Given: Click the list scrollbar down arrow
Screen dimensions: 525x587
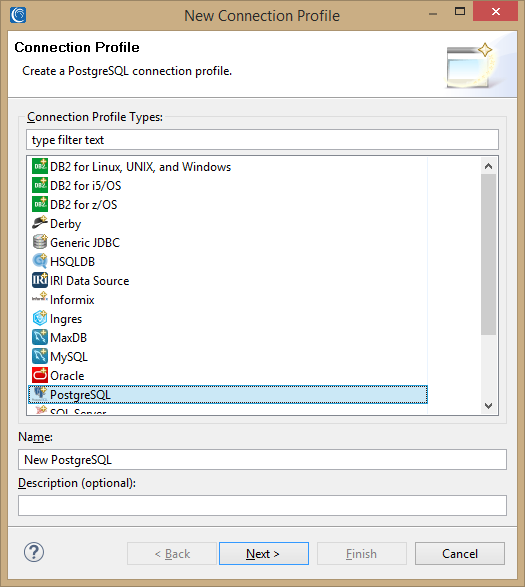Looking at the screenshot, I should (x=488, y=406).
